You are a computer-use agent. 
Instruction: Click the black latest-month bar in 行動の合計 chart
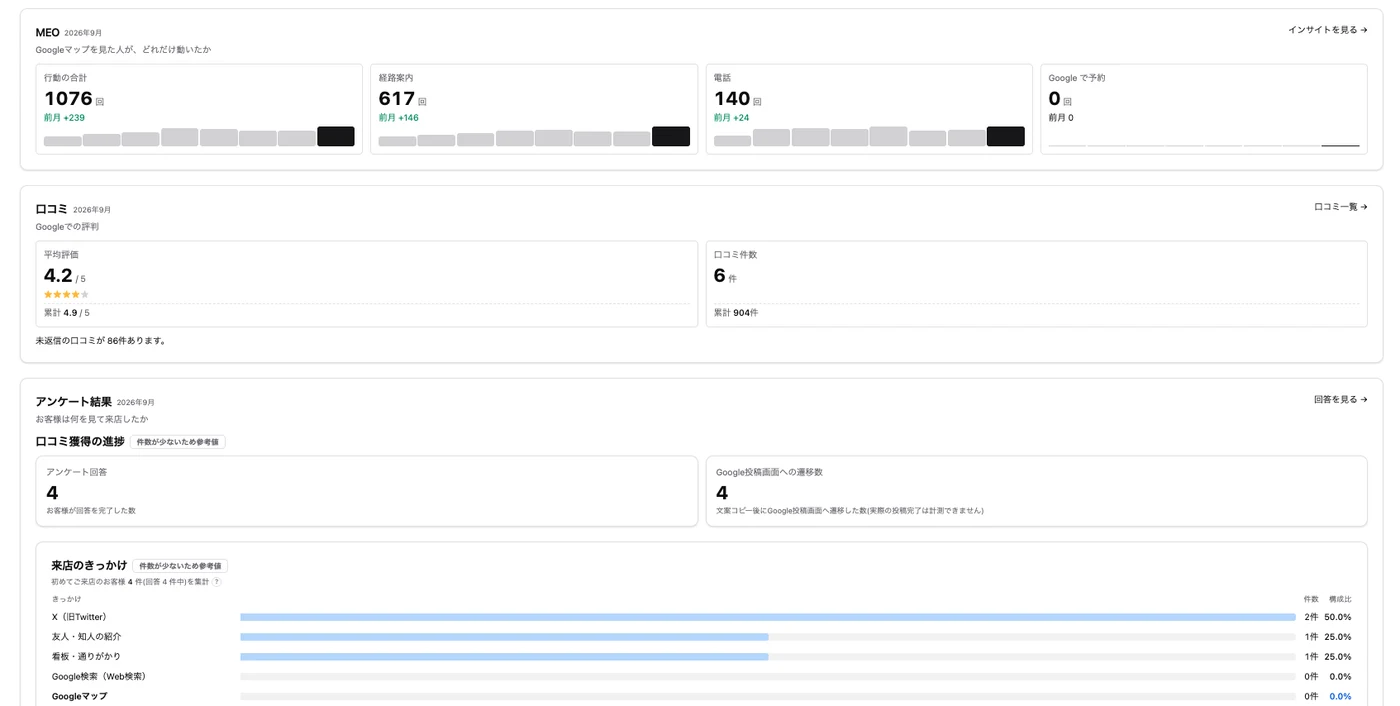point(336,137)
